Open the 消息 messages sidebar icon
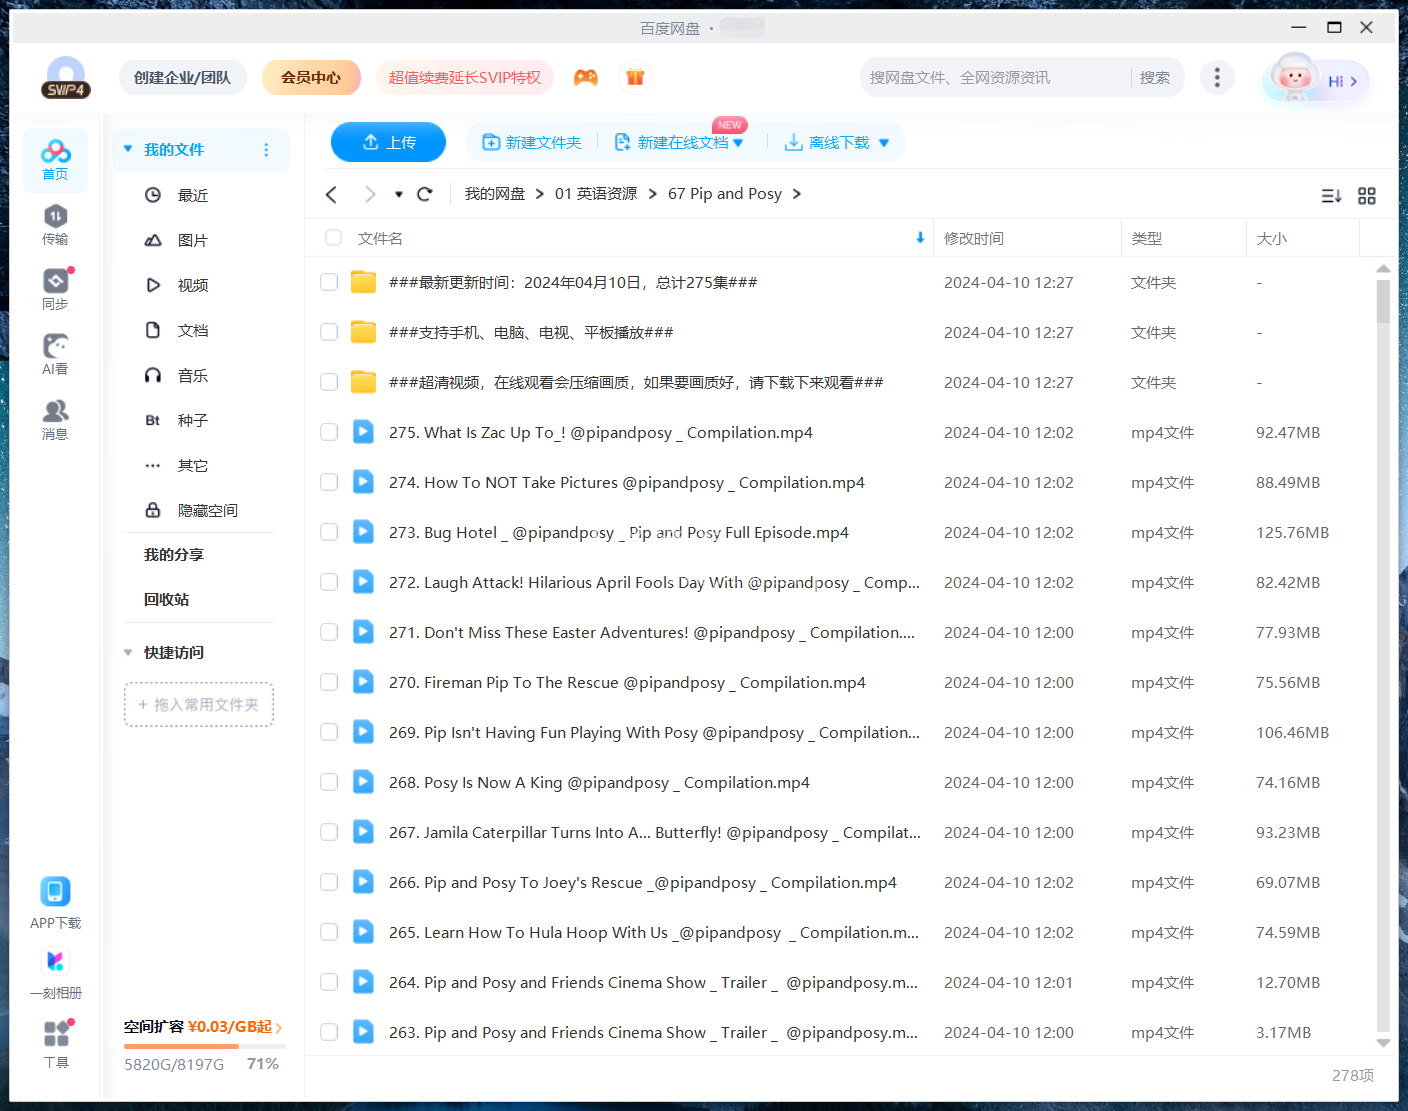This screenshot has width=1408, height=1111. [x=55, y=420]
